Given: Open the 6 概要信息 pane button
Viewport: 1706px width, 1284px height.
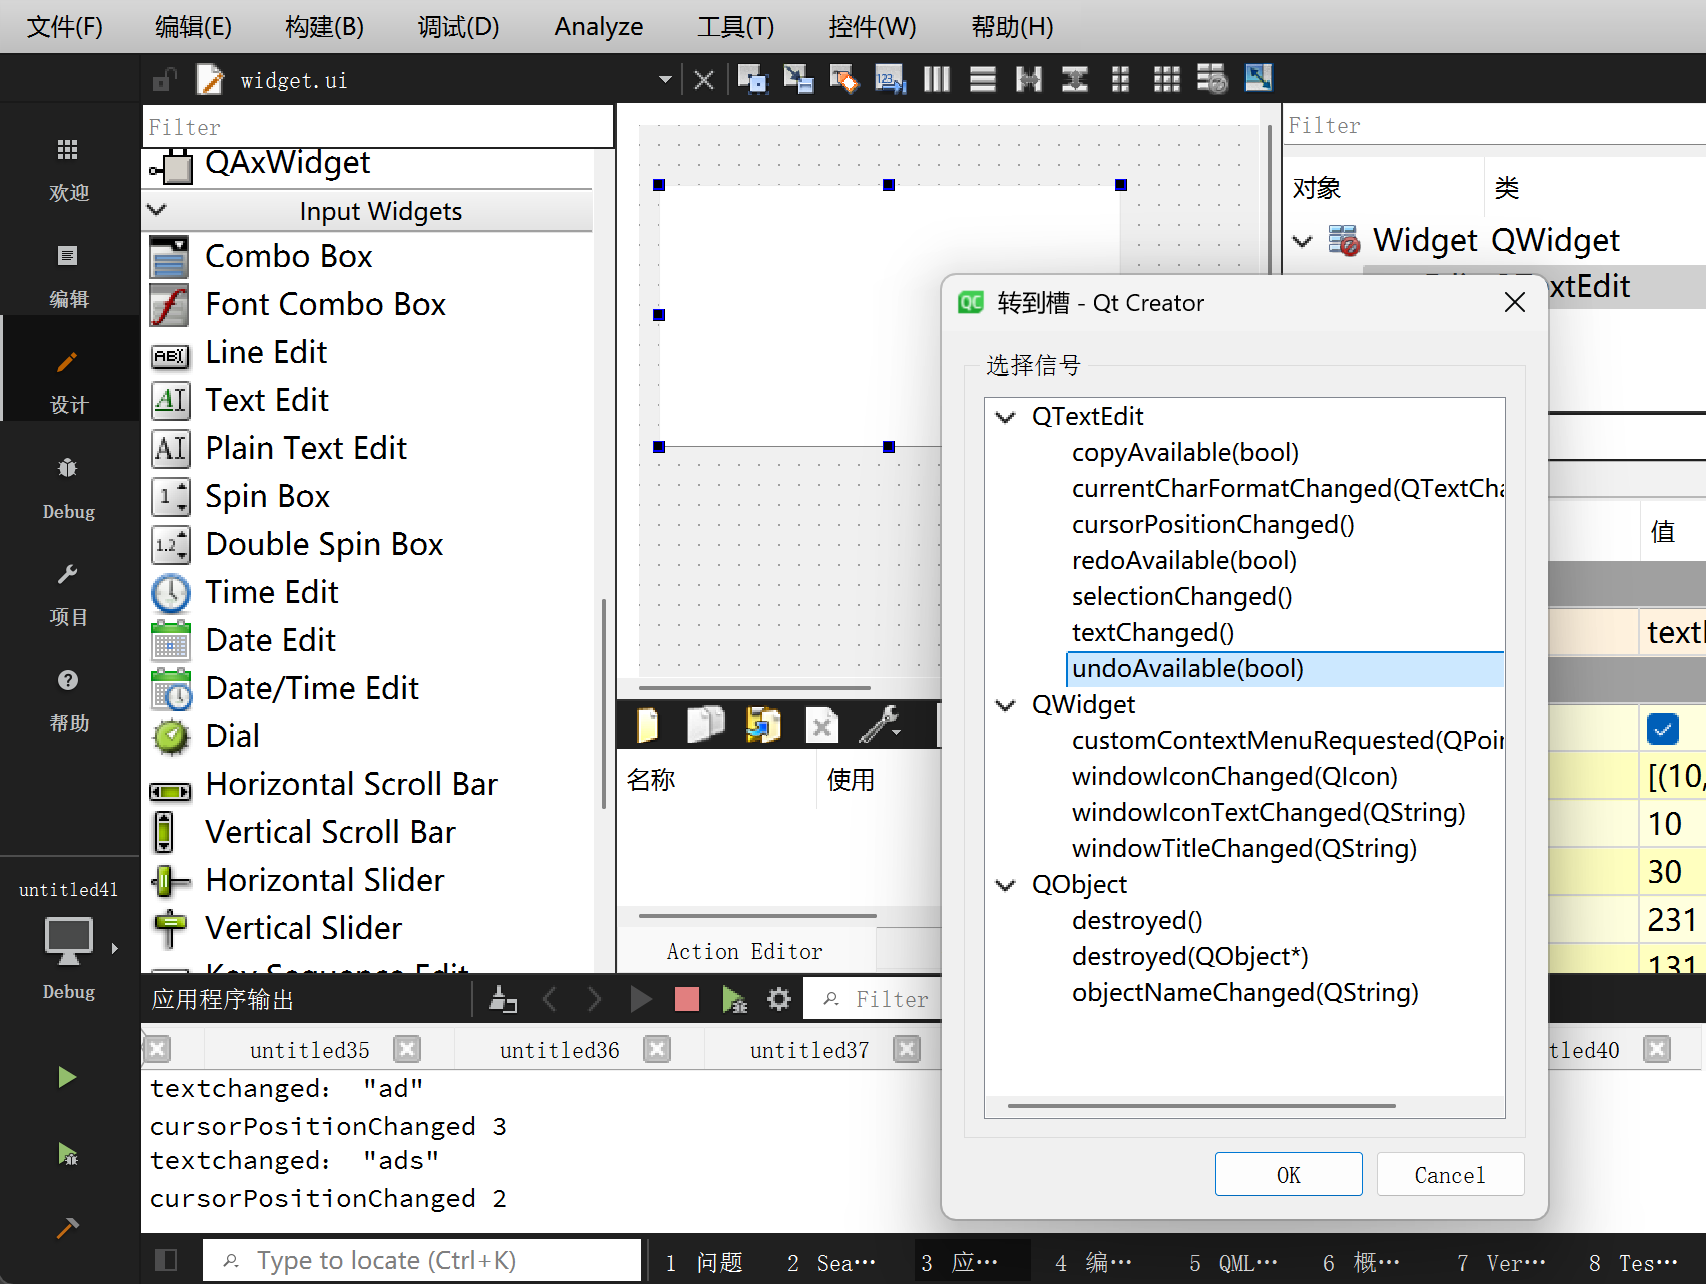Looking at the screenshot, I should [x=1361, y=1263].
